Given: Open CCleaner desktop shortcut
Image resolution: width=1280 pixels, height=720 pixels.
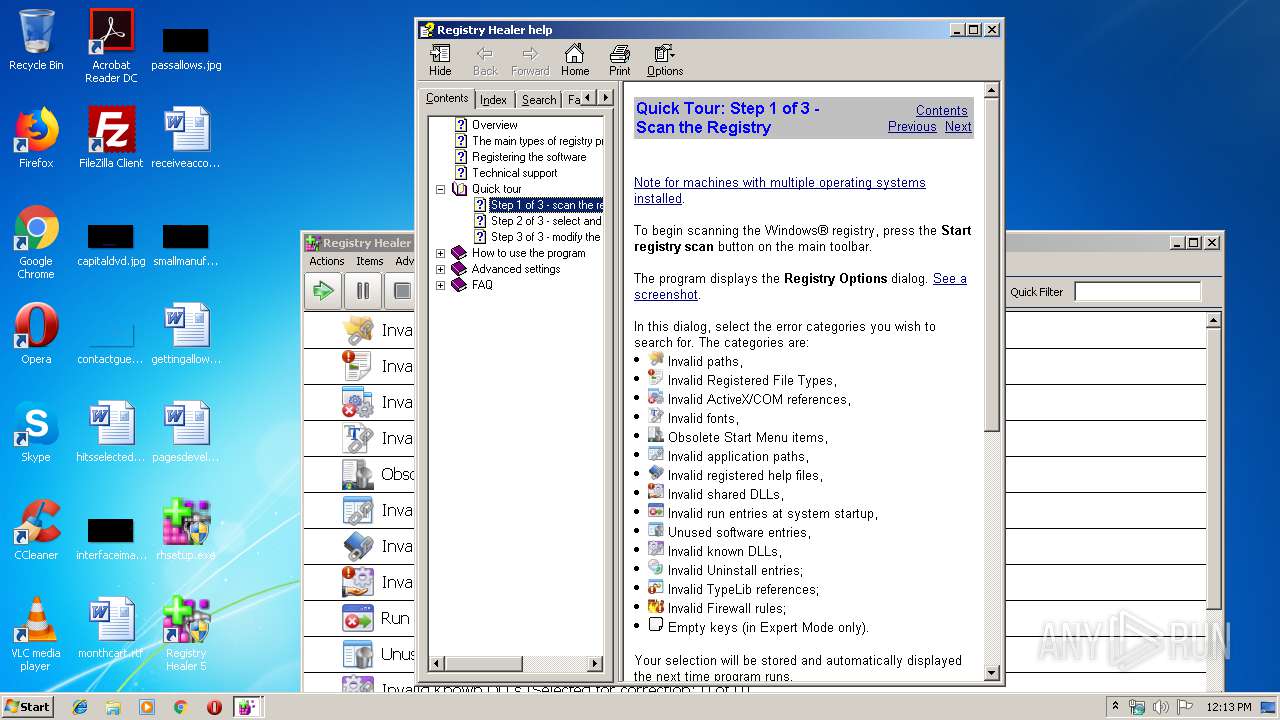Looking at the screenshot, I should [x=36, y=530].
